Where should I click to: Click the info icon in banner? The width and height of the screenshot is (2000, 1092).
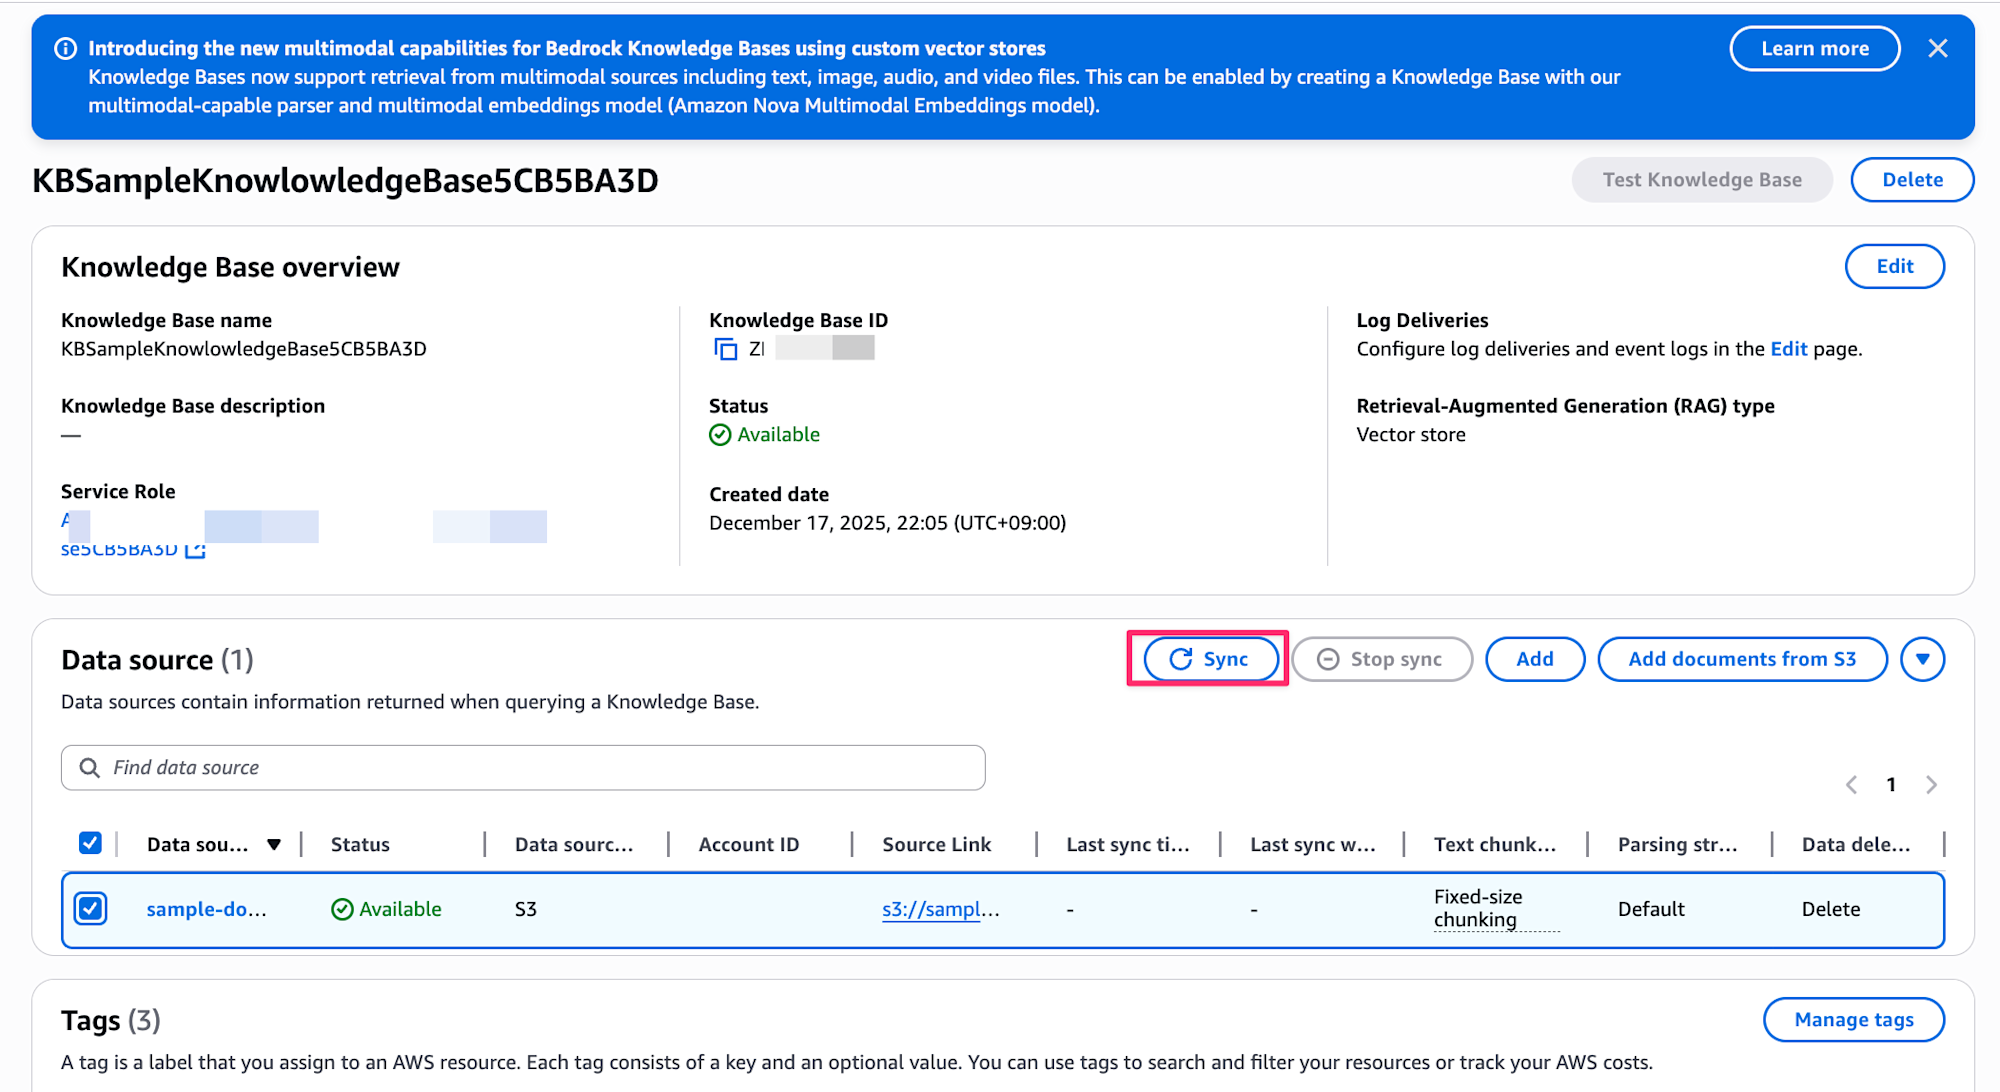pos(65,48)
